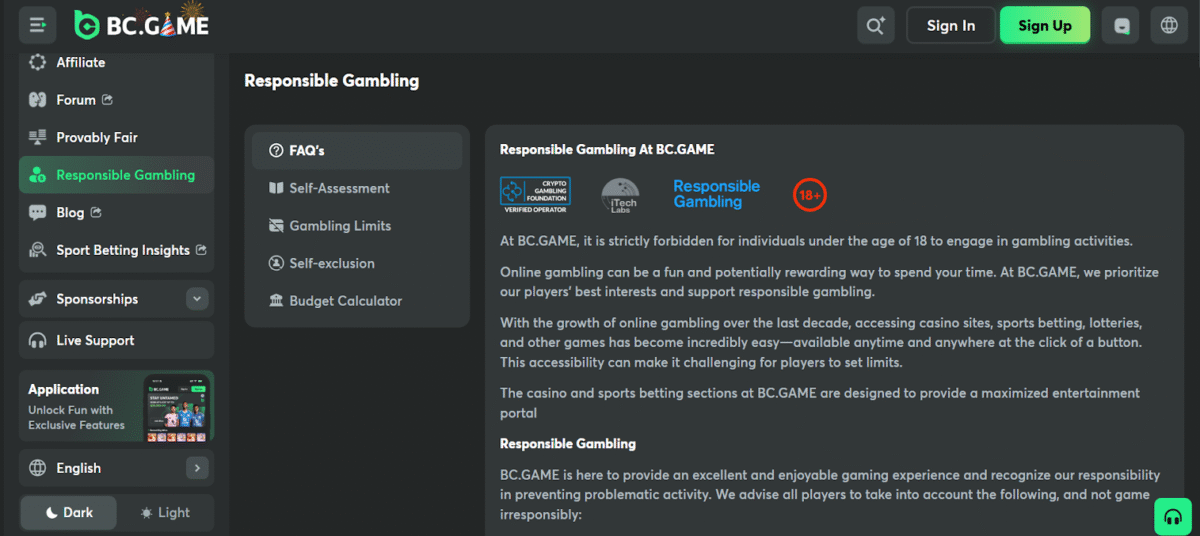Screen dimensions: 1200x536
Task: Open the chat messages icon in header
Action: click(x=1121, y=25)
